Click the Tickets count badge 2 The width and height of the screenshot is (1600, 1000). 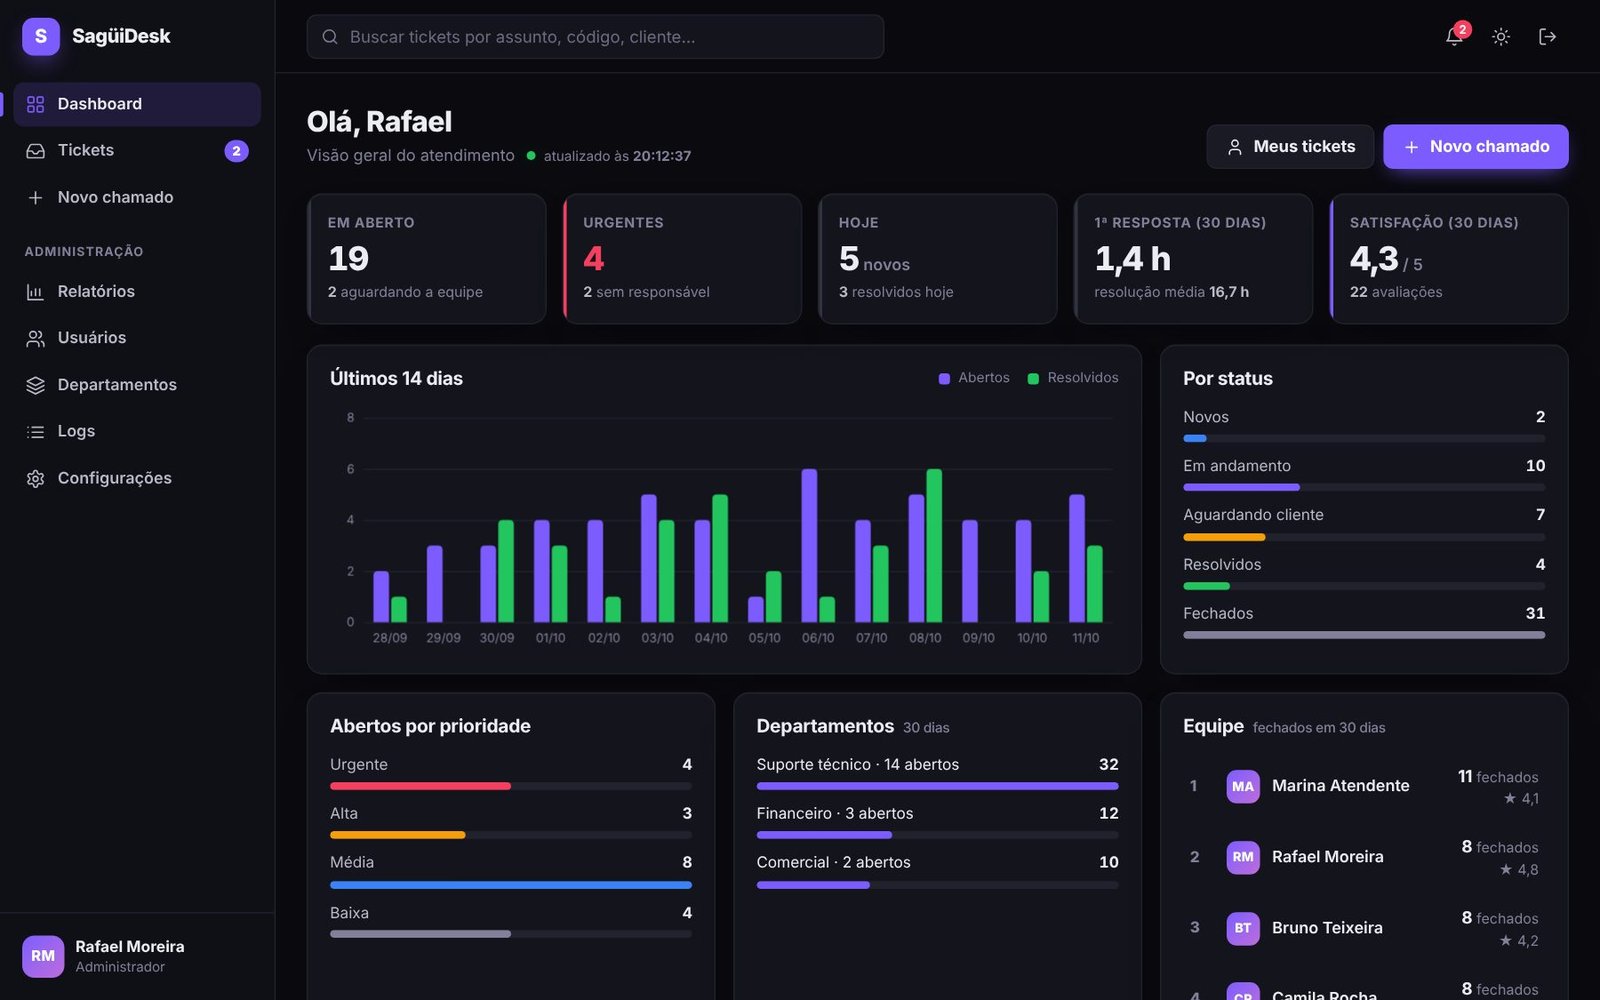tap(236, 151)
